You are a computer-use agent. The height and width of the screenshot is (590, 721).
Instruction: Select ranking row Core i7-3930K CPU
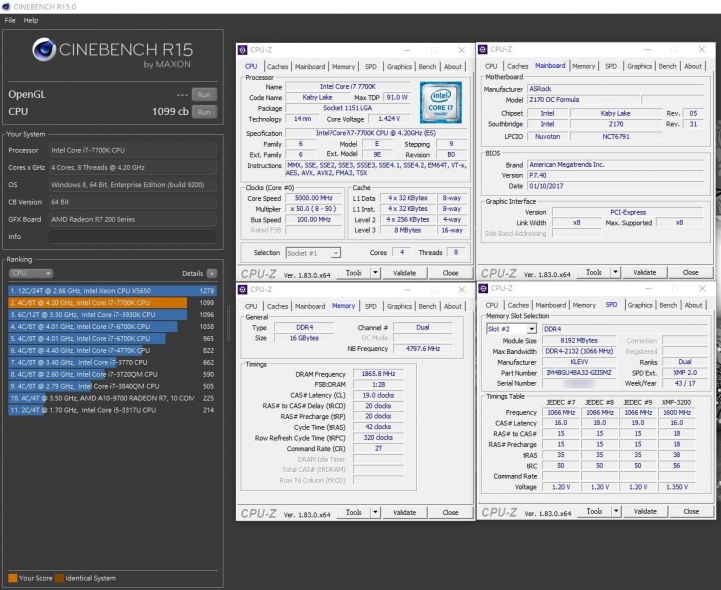(x=112, y=315)
